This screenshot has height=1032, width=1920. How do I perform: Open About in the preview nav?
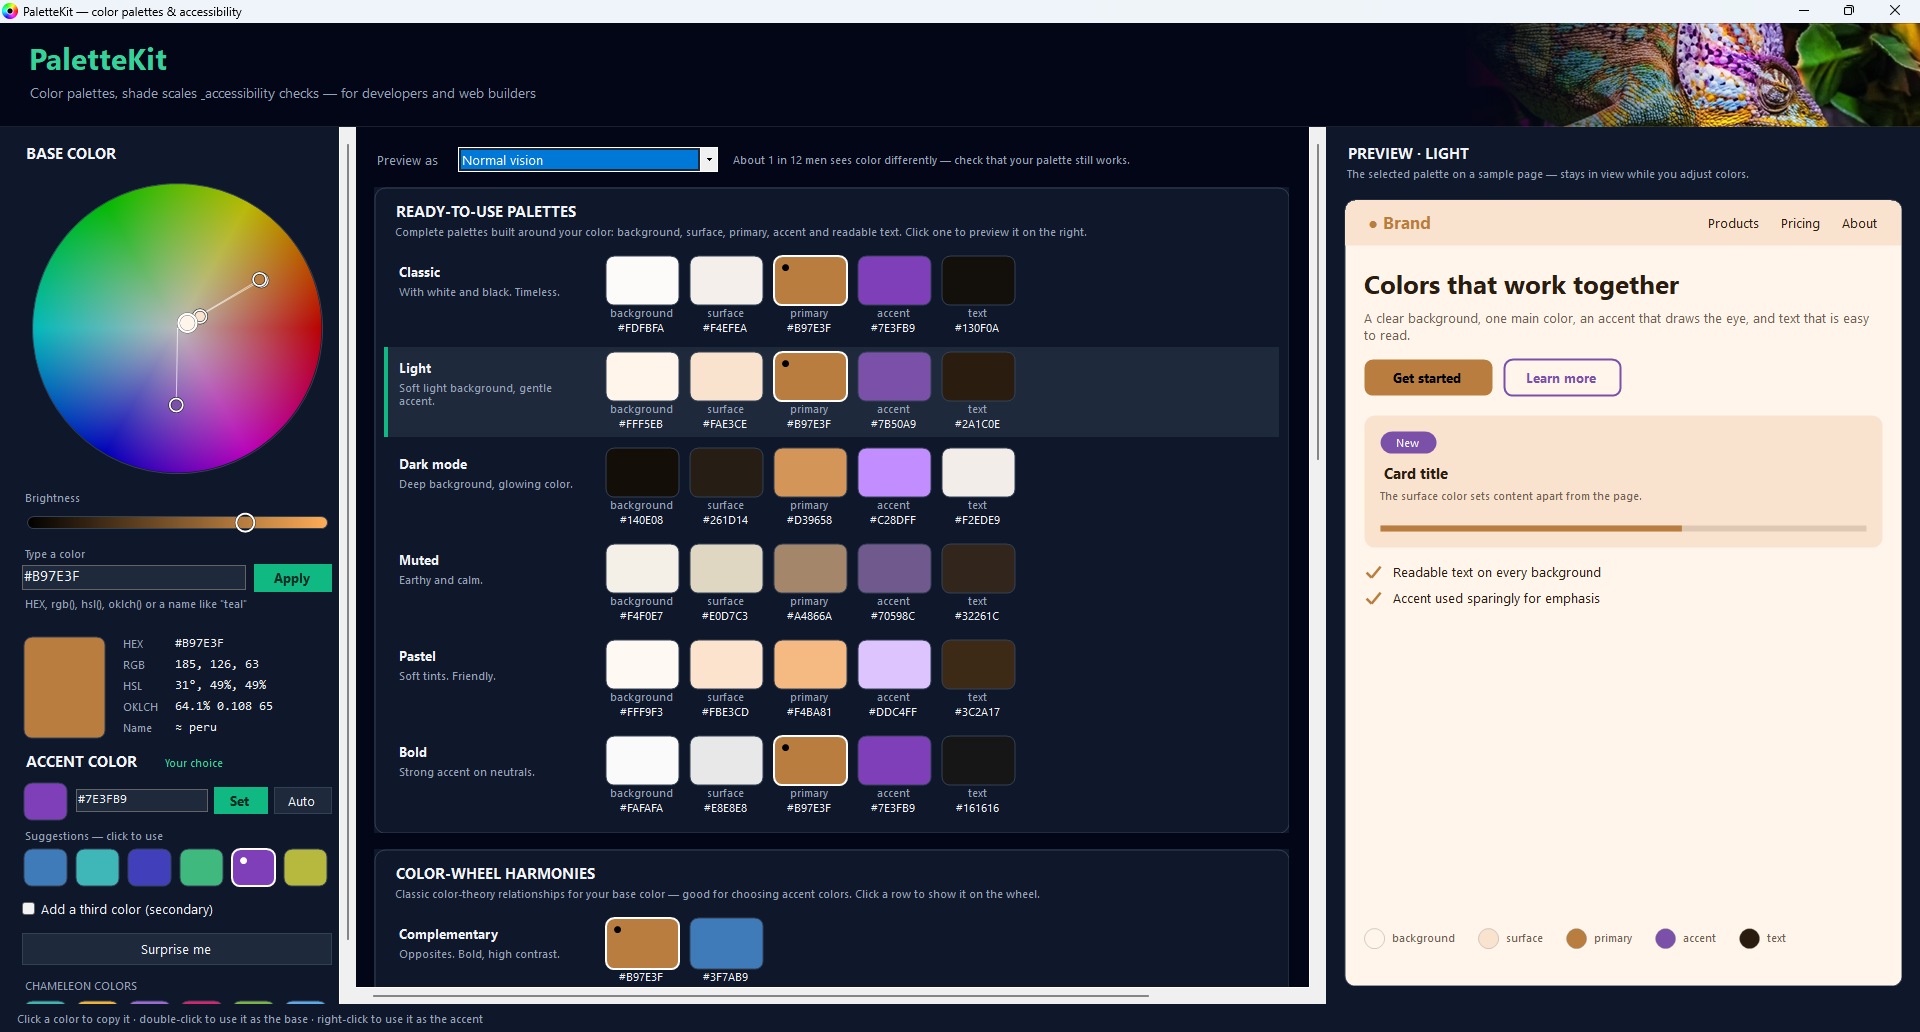pyautogui.click(x=1859, y=223)
